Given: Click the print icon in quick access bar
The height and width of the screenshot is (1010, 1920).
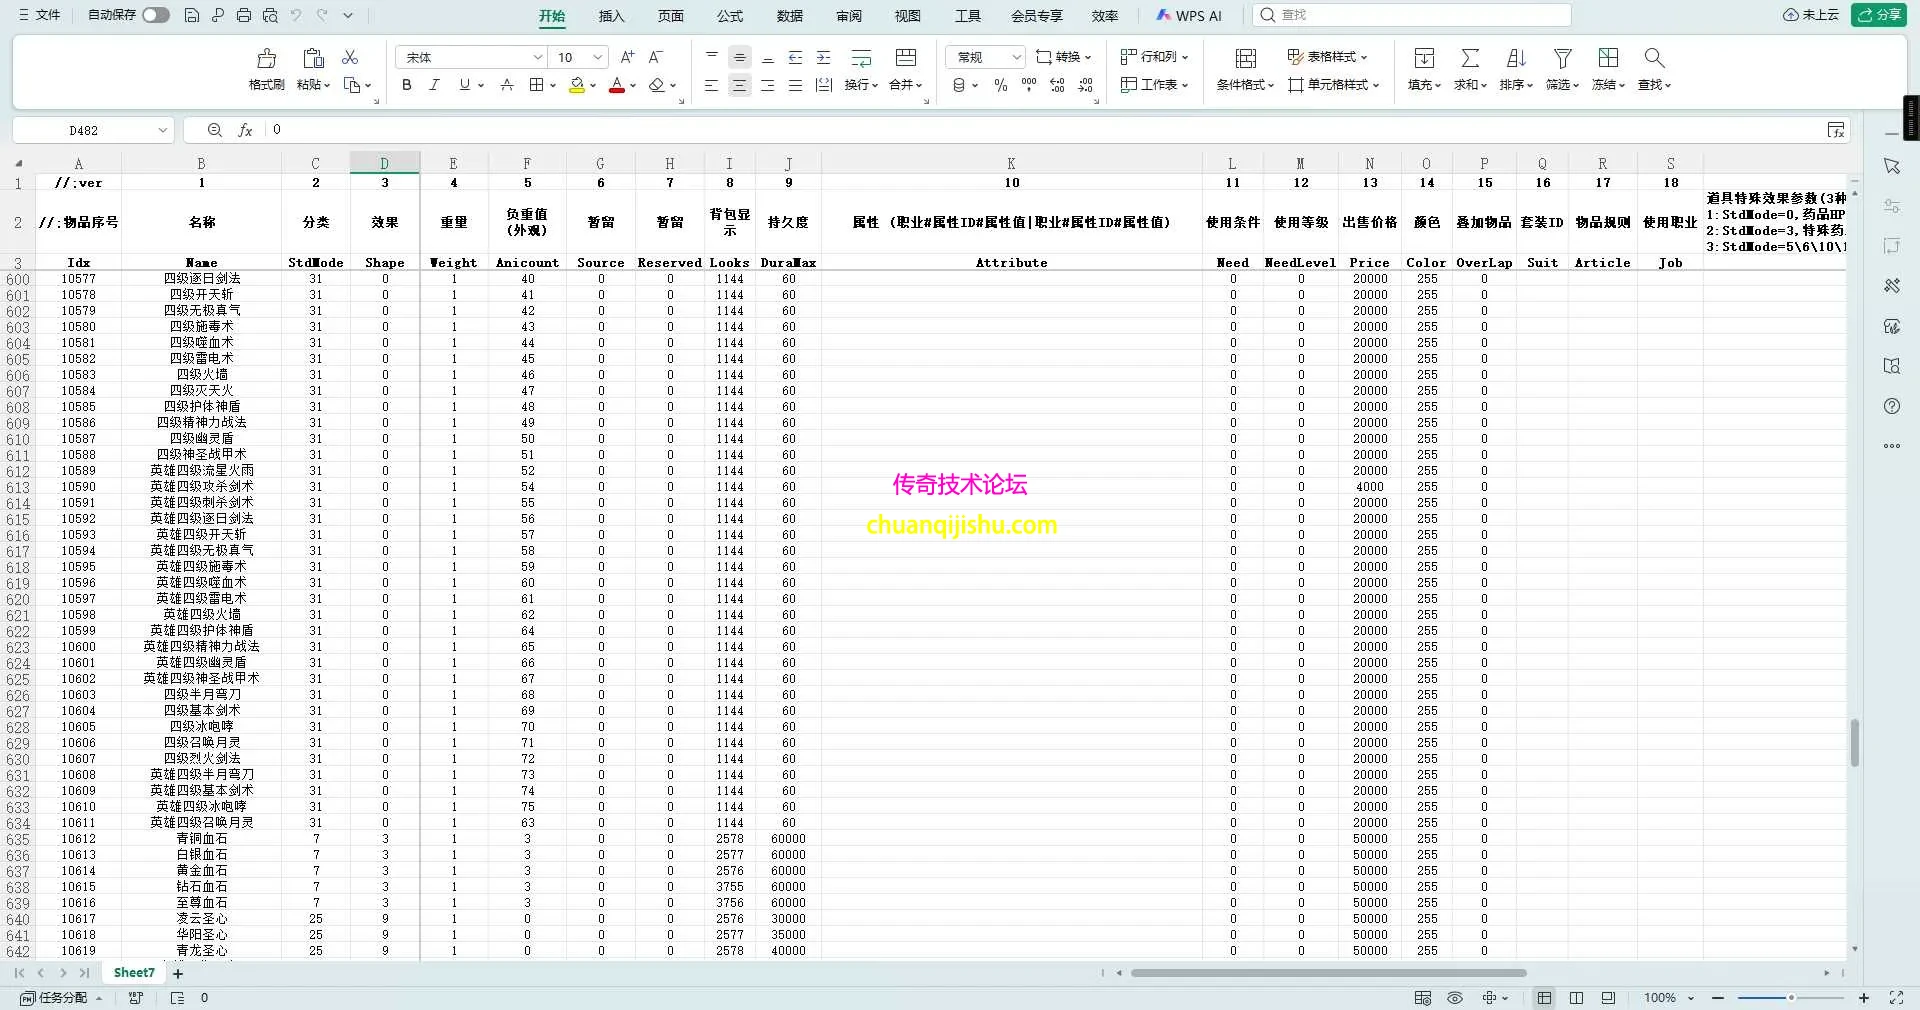Looking at the screenshot, I should click(244, 15).
